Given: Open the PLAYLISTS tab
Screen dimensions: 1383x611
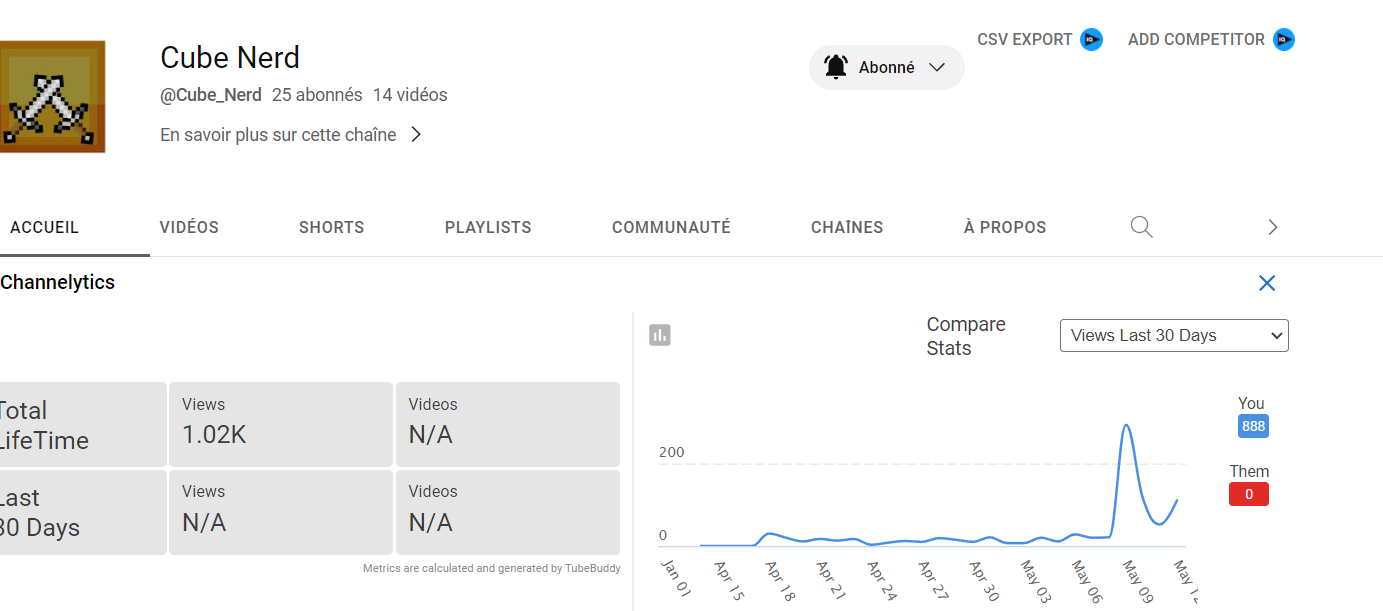Looking at the screenshot, I should tap(488, 227).
